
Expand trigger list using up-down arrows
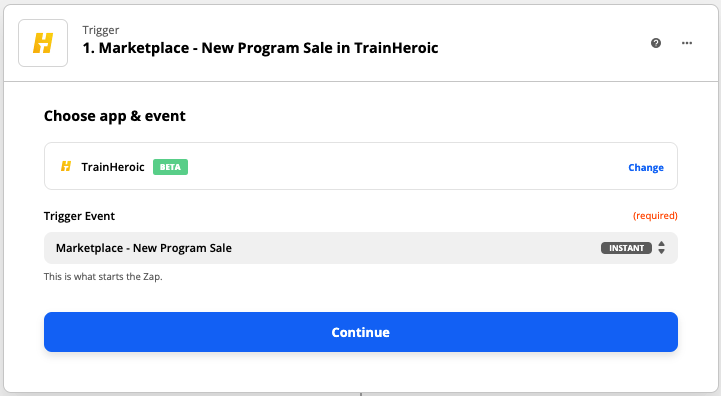click(661, 247)
